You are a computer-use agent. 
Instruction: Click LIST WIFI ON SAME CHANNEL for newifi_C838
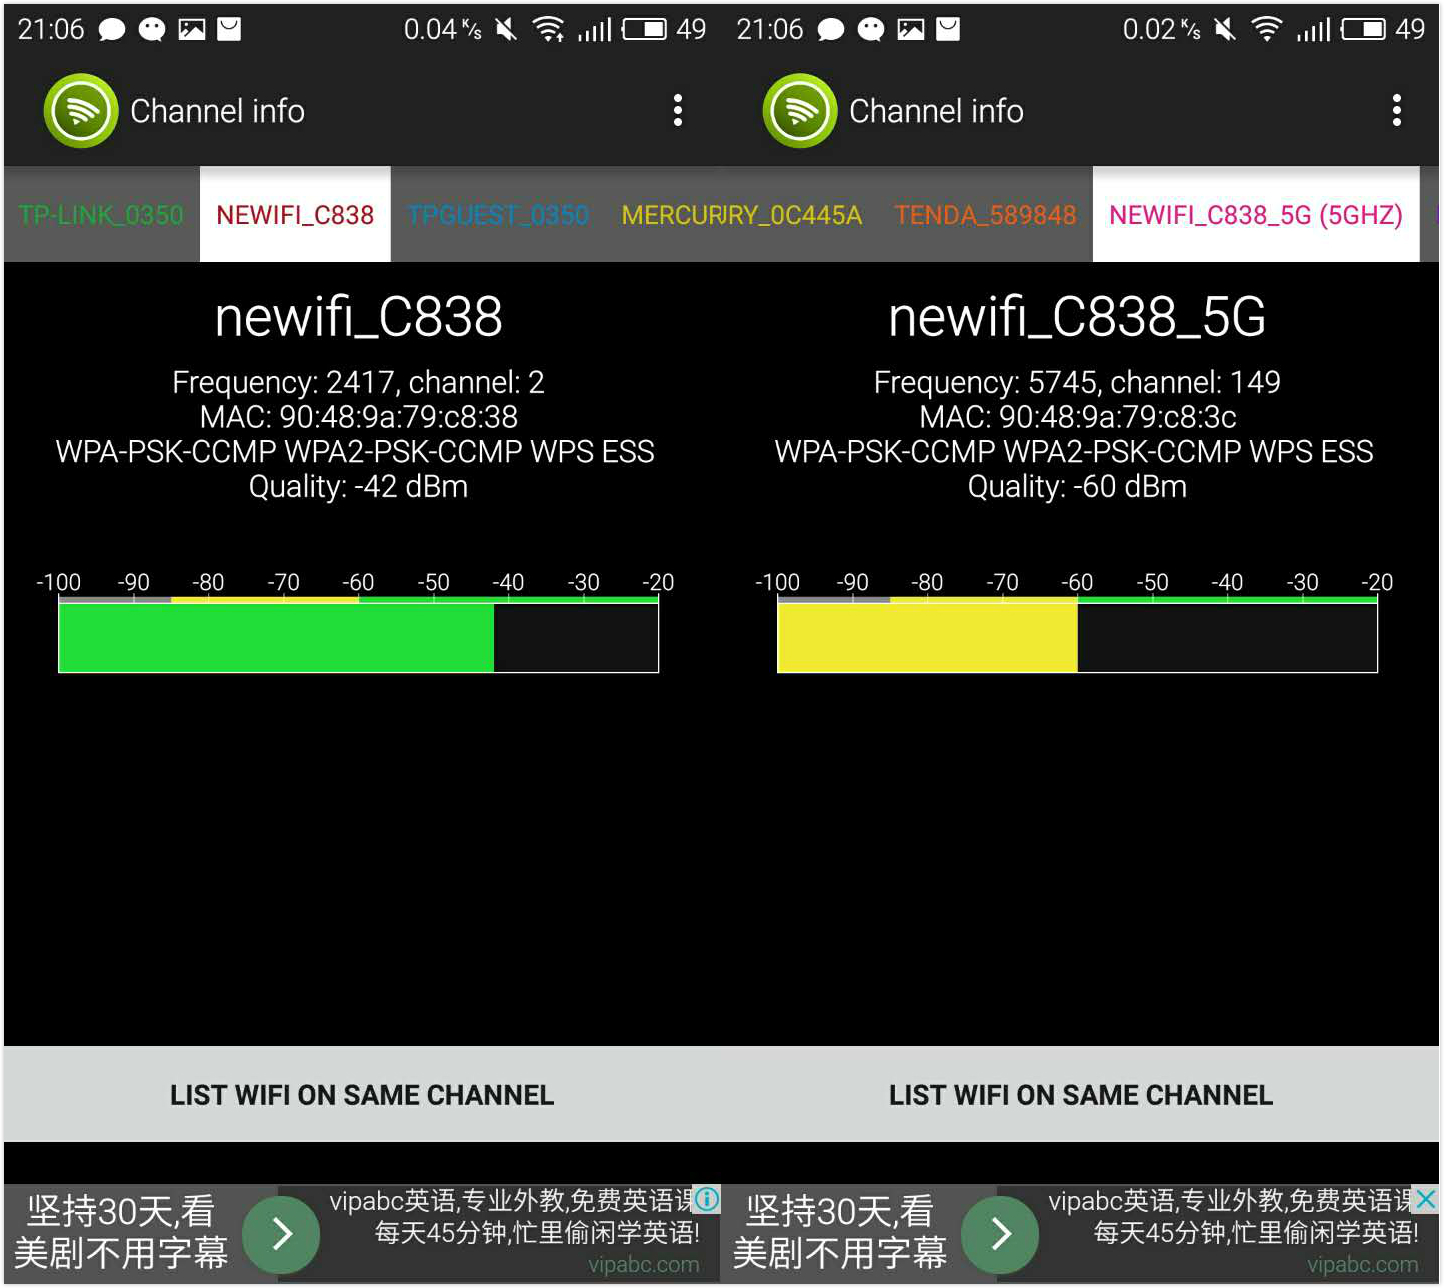click(x=361, y=1094)
